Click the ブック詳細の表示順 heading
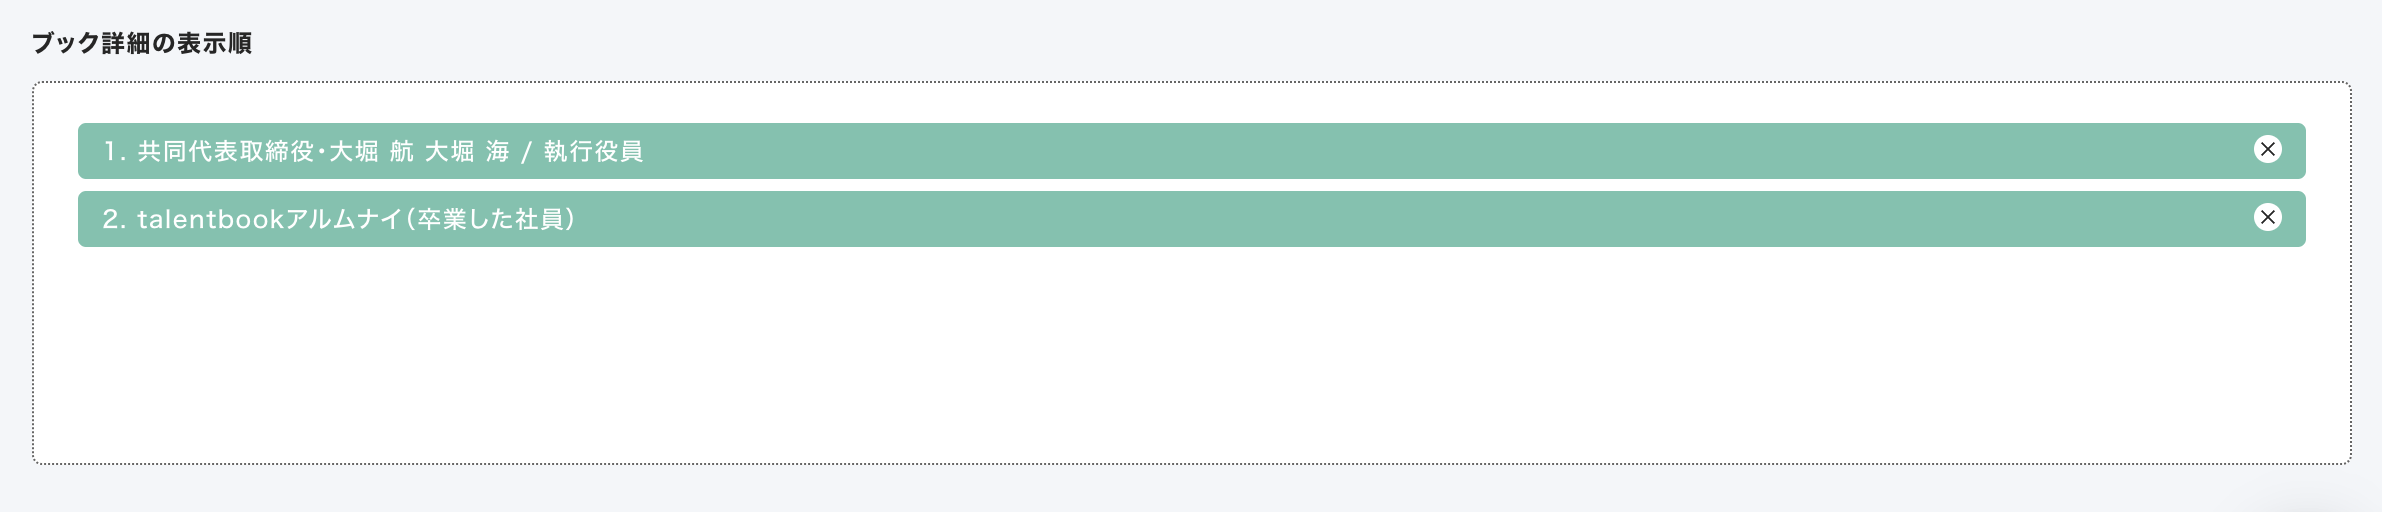This screenshot has width=2382, height=512. pos(142,43)
